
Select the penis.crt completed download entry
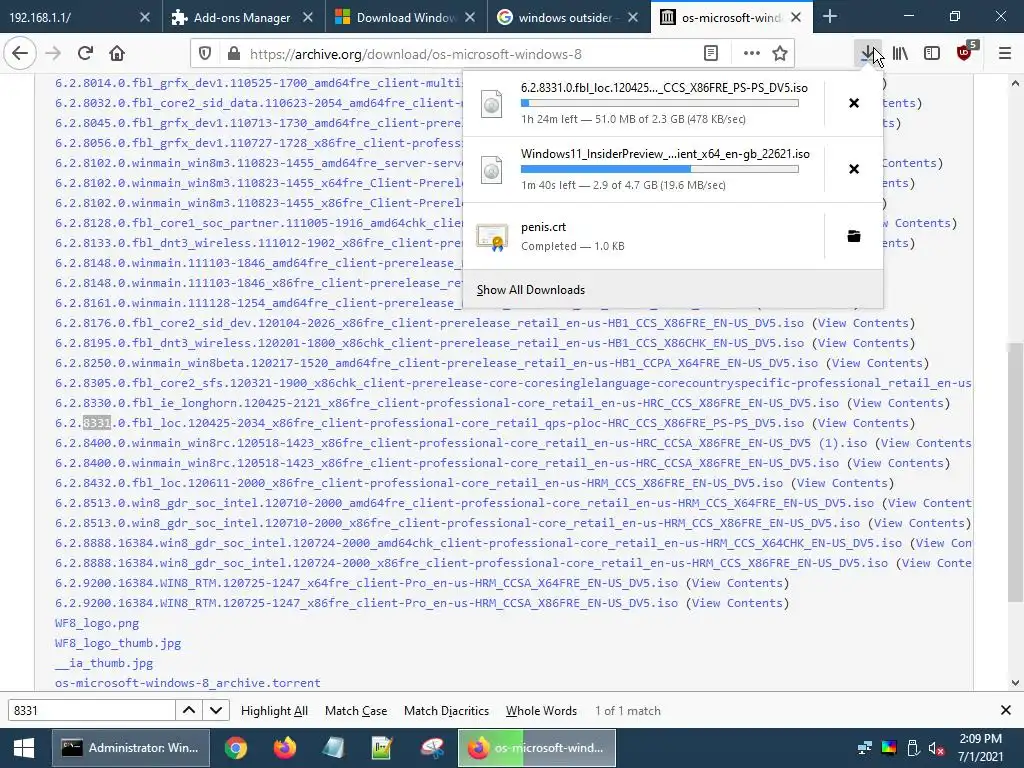[x=643, y=236]
